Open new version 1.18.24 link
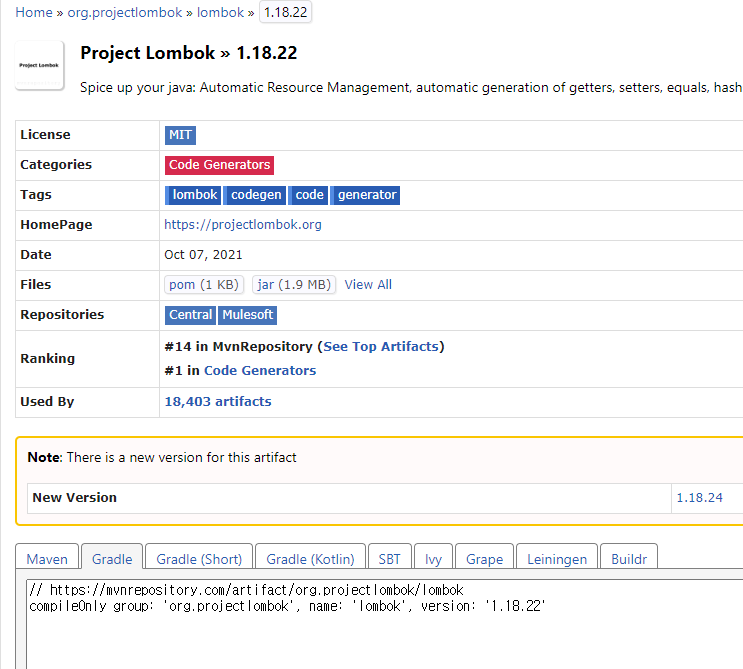 click(699, 498)
